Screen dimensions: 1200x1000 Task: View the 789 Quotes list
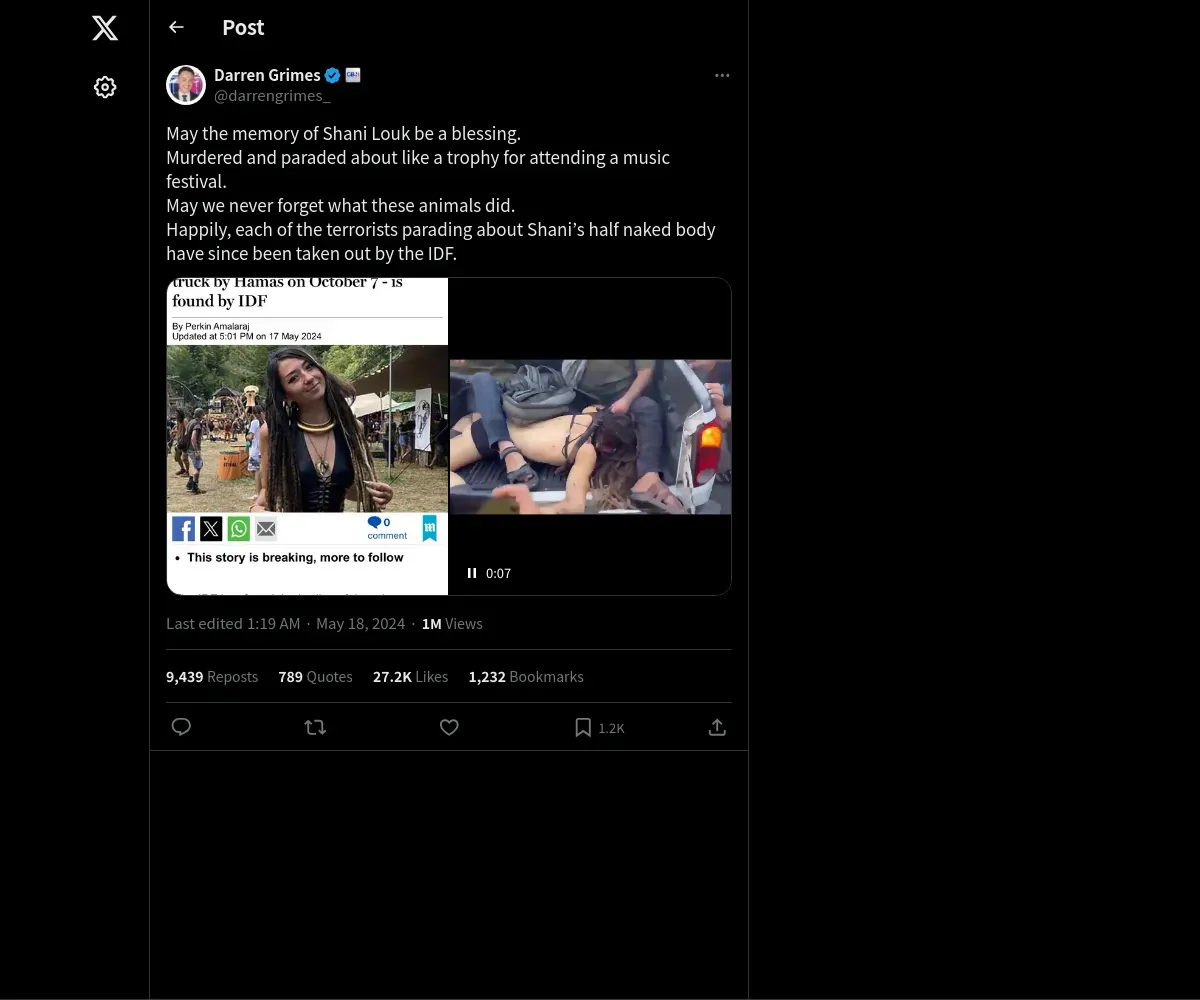(315, 677)
